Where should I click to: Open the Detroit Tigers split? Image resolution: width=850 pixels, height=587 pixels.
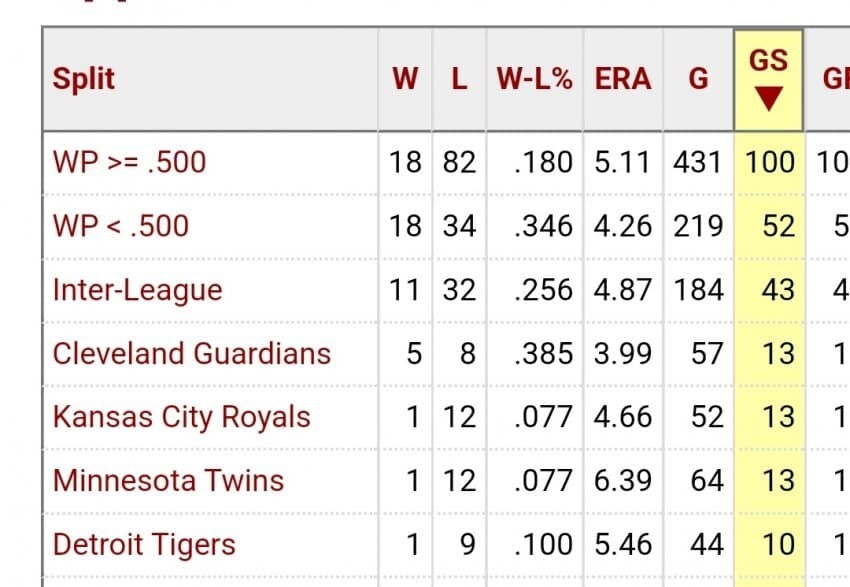[x=144, y=545]
